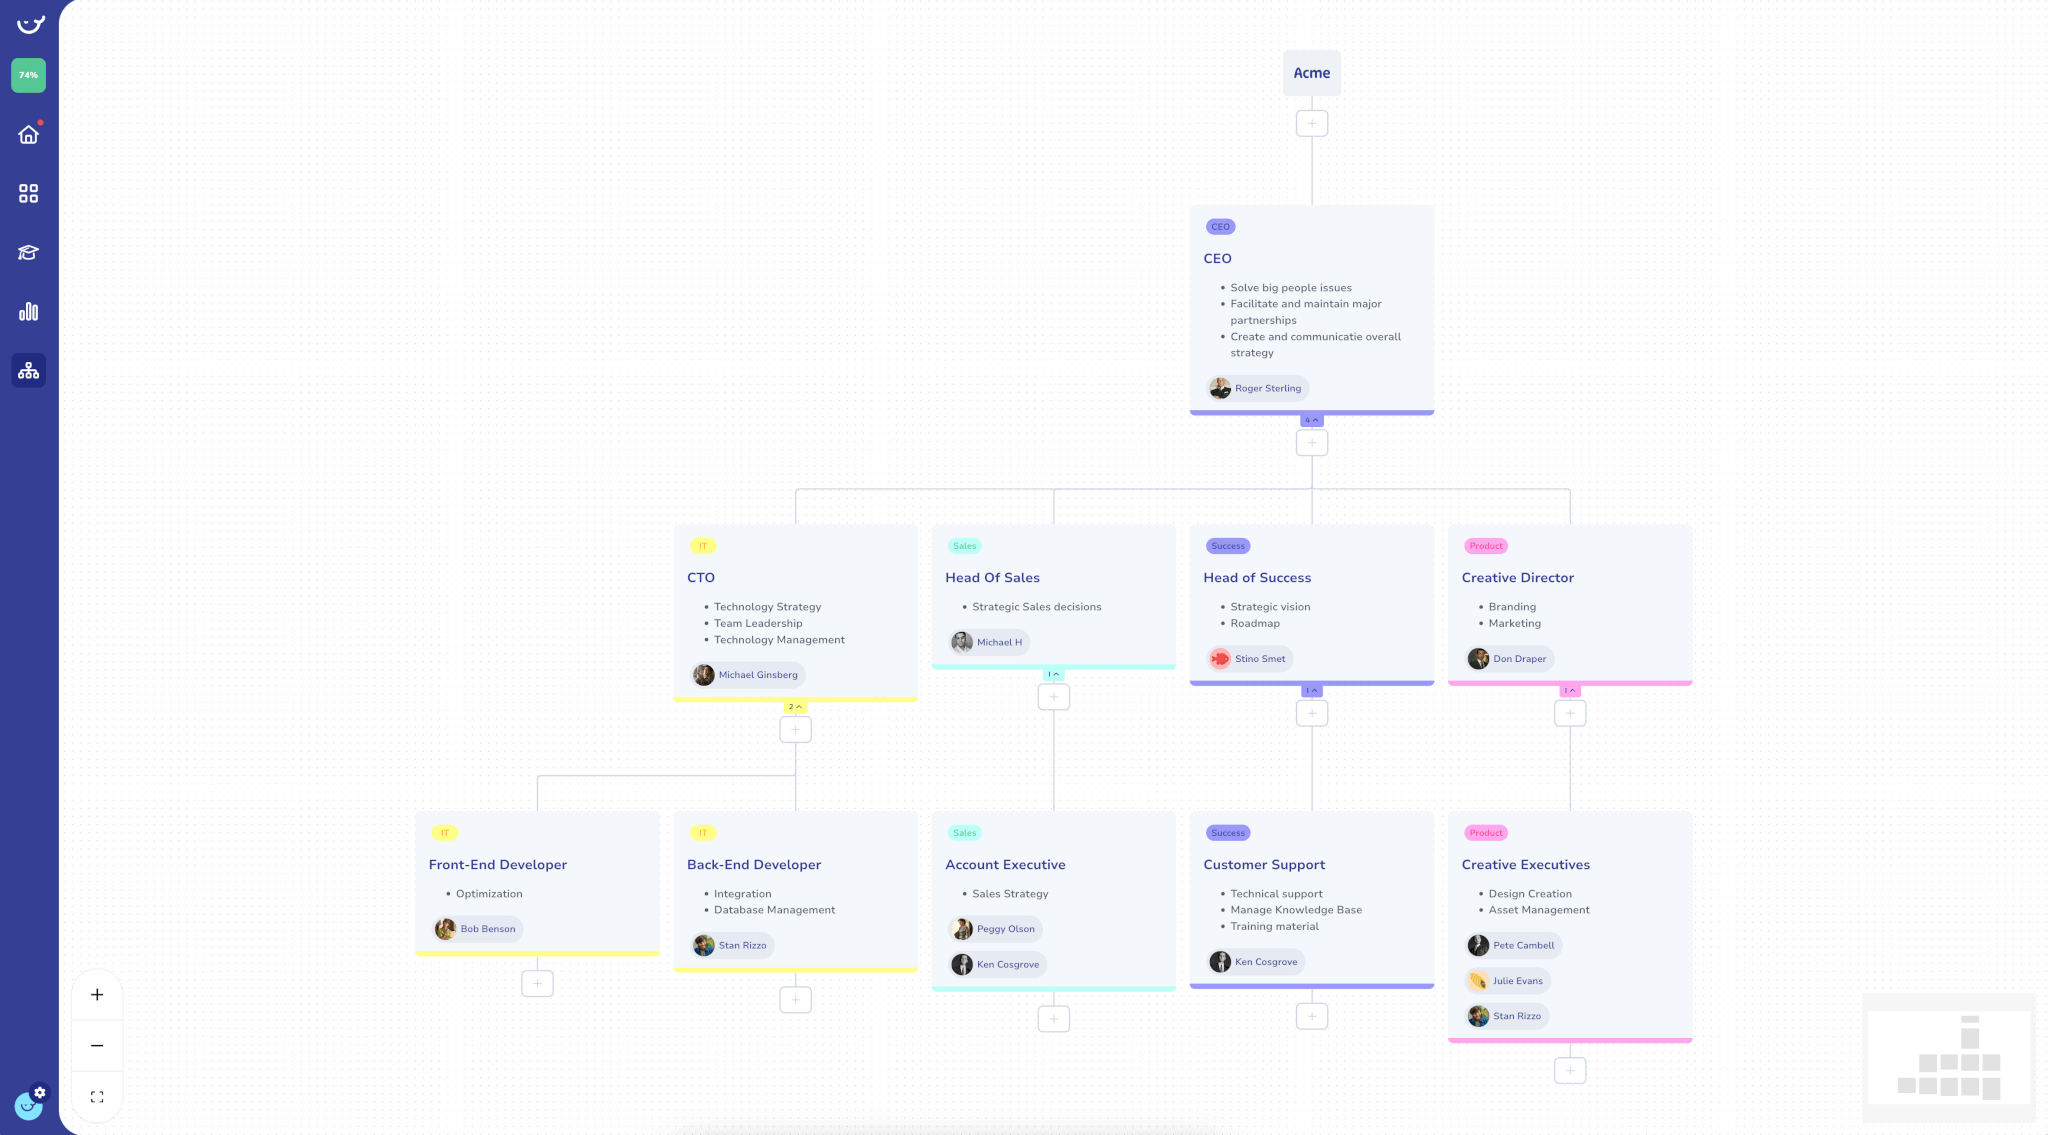
Task: Toggle fullscreen fit view icon
Action: (x=97, y=1097)
